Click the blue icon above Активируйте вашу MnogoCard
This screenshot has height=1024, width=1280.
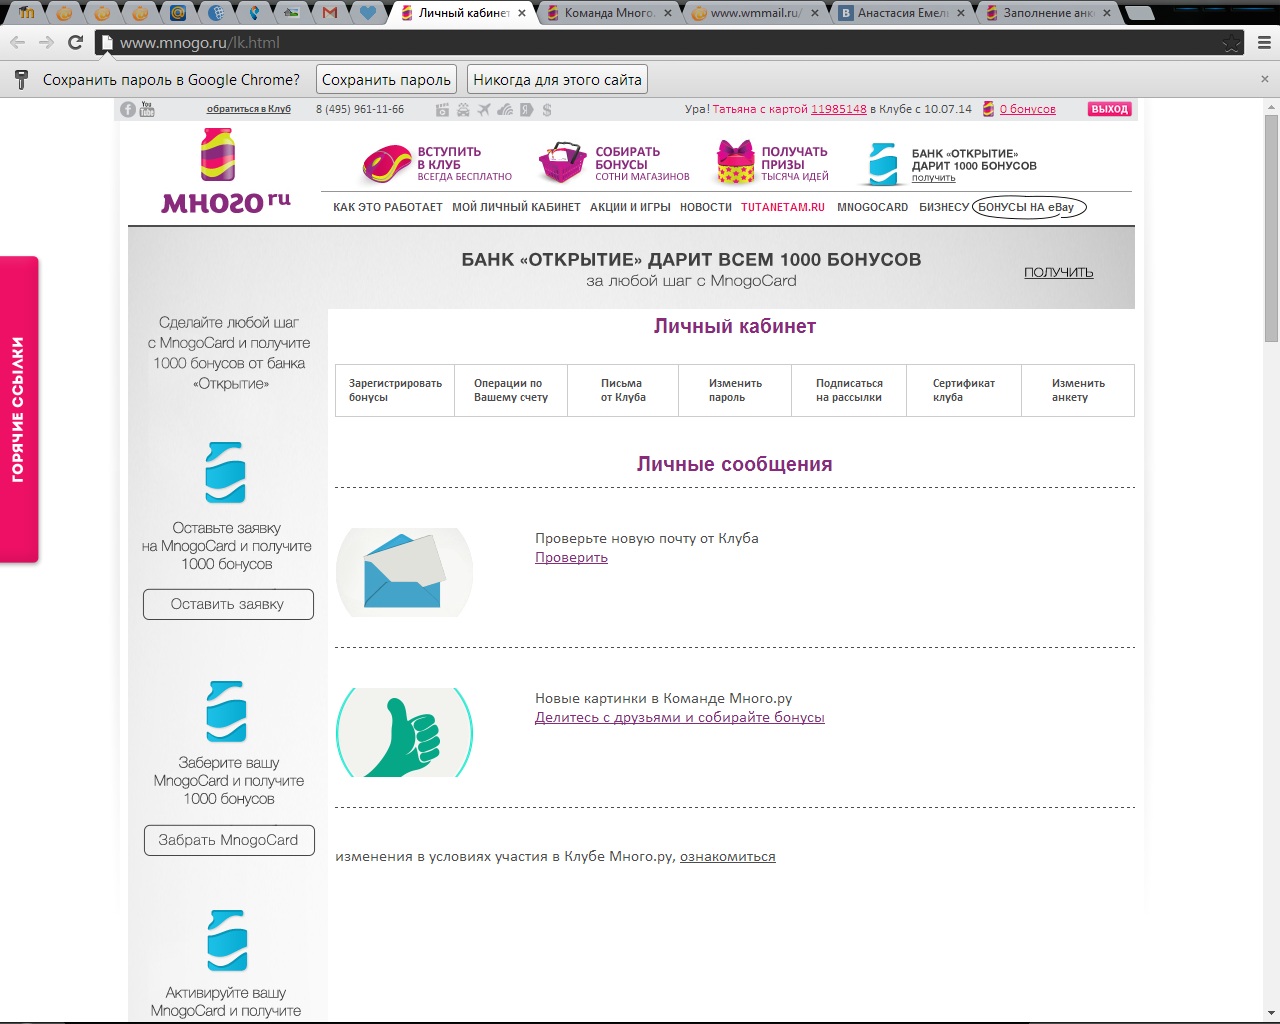(227, 940)
